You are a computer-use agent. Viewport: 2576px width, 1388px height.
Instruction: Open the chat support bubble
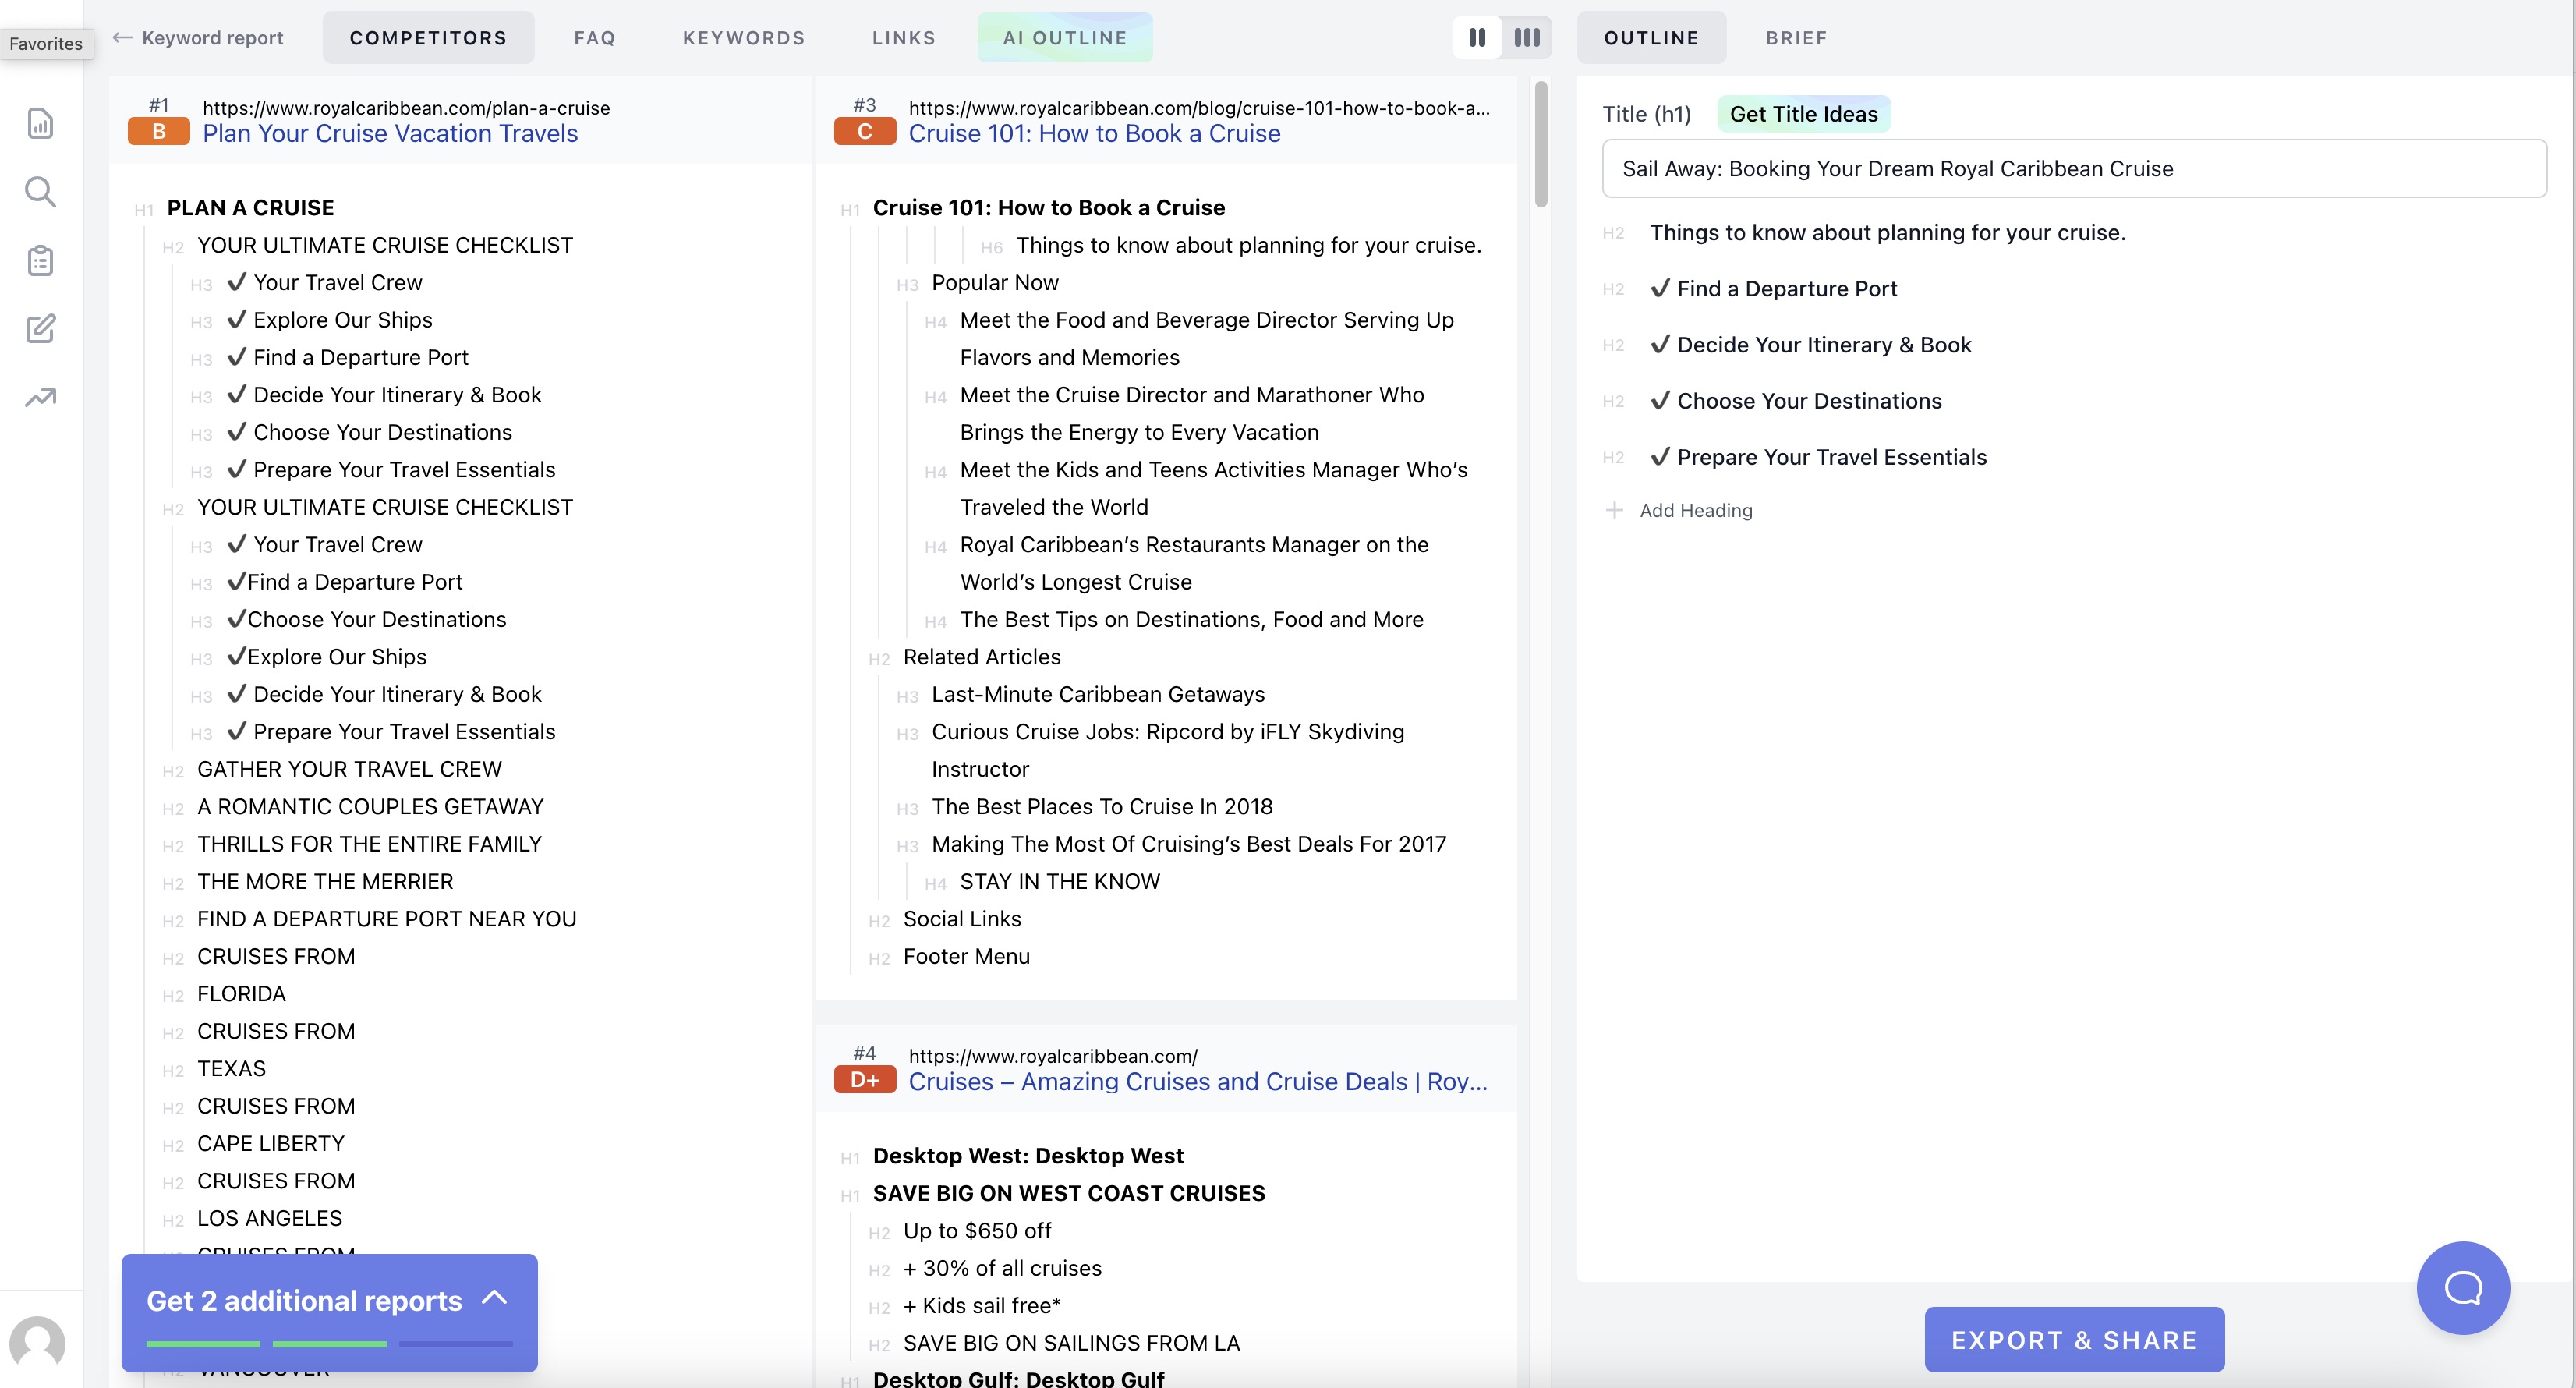tap(2463, 1288)
